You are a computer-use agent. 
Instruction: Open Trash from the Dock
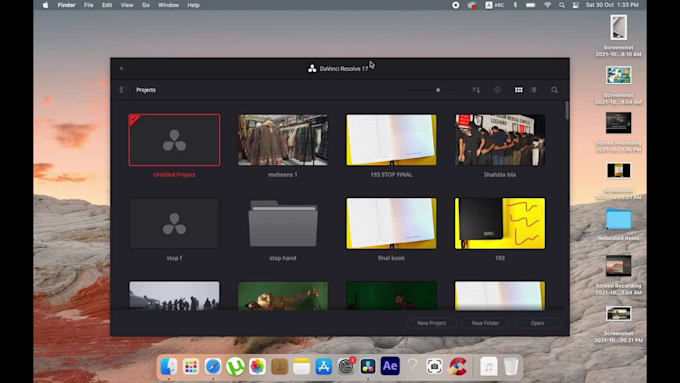511,367
